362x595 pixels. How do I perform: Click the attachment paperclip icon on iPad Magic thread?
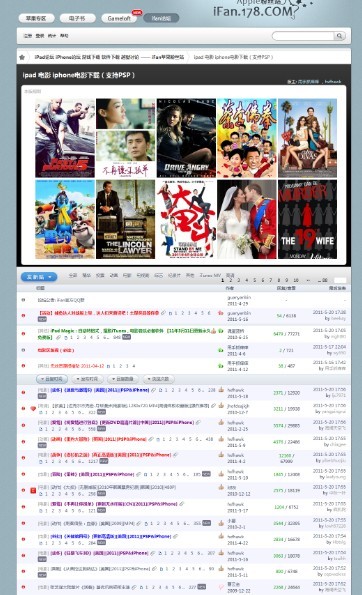[58, 337]
